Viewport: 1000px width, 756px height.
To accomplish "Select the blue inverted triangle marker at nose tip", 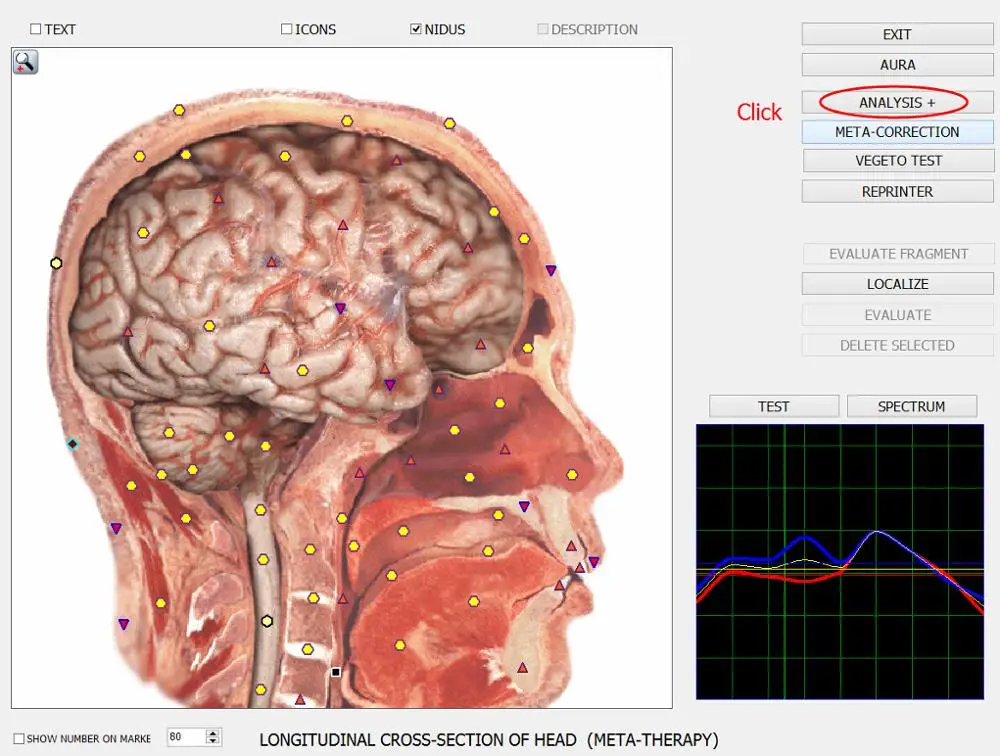I will [594, 562].
